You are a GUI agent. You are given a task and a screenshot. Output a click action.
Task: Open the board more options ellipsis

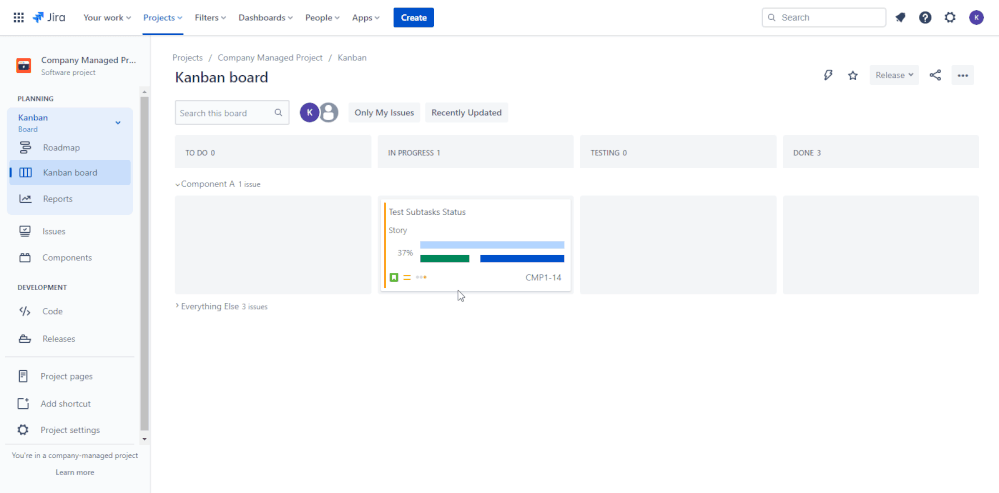coord(963,75)
